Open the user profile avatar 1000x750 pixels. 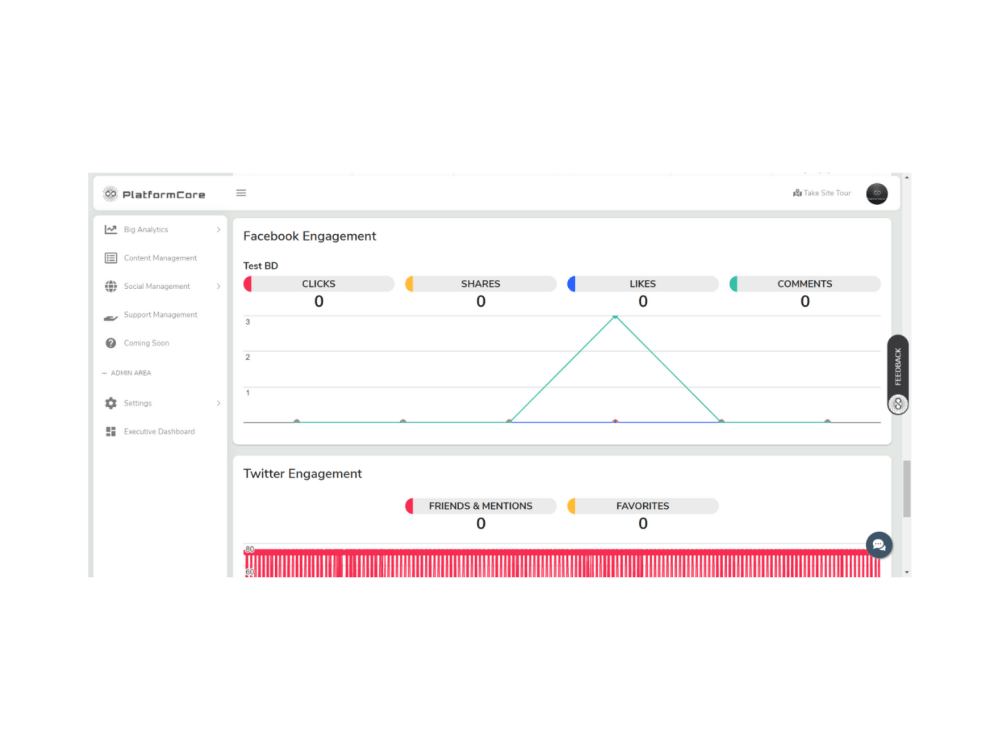pyautogui.click(x=877, y=193)
